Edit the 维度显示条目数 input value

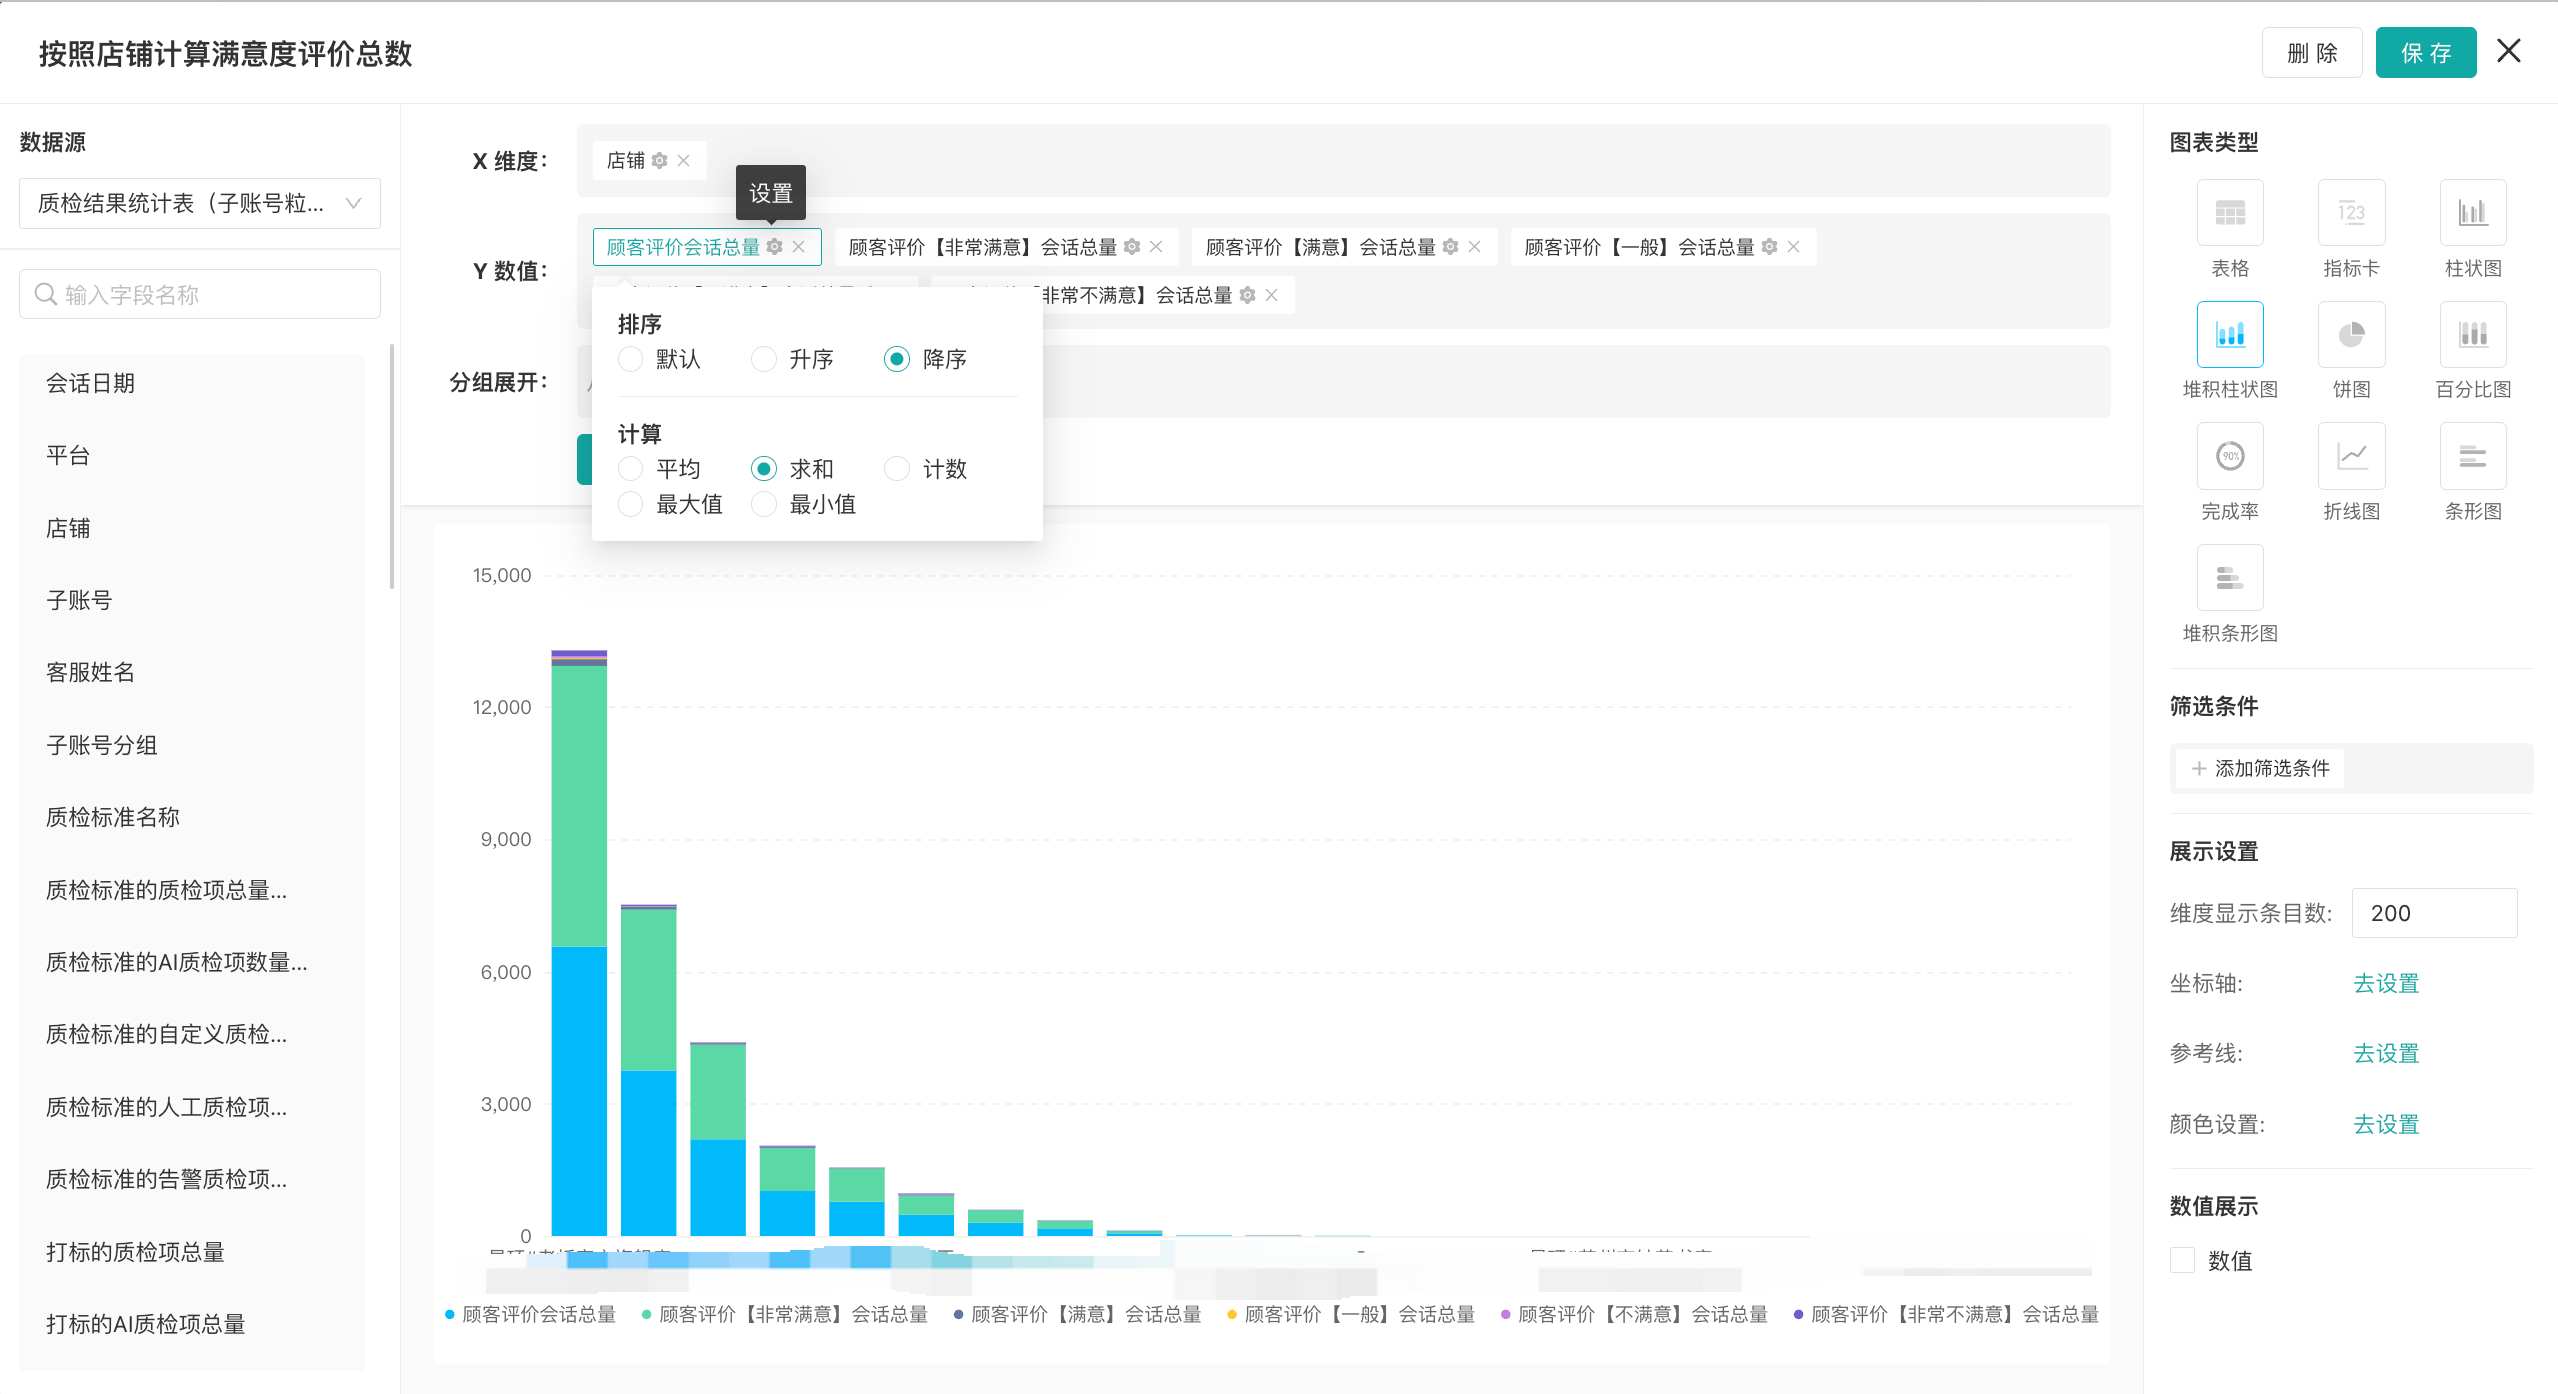click(2434, 913)
